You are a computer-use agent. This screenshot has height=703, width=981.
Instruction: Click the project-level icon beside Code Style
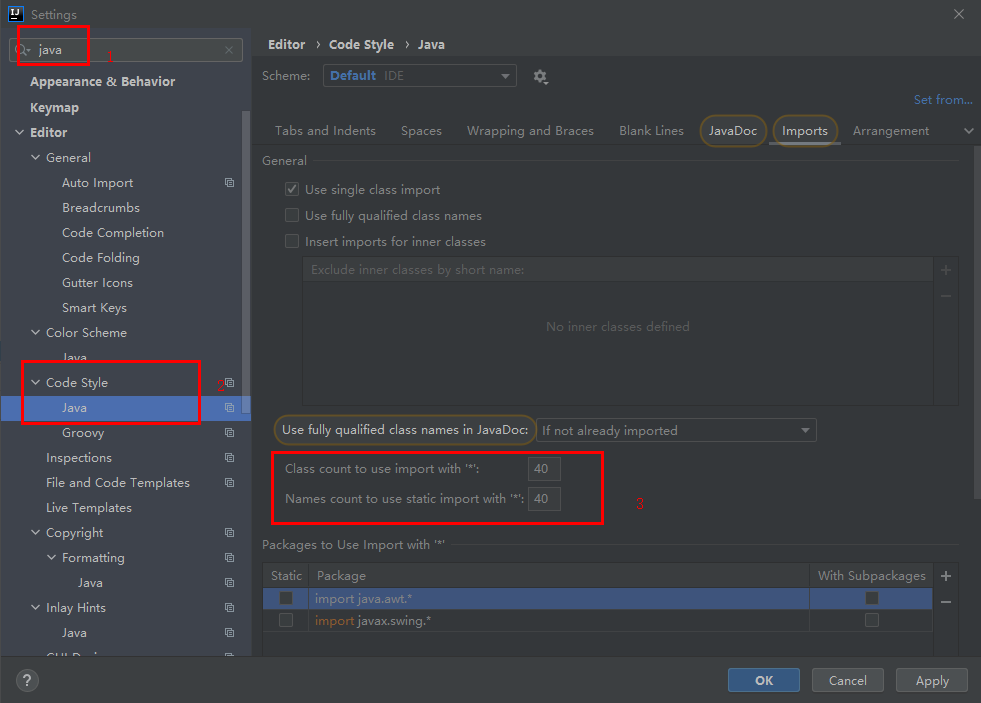coord(230,382)
